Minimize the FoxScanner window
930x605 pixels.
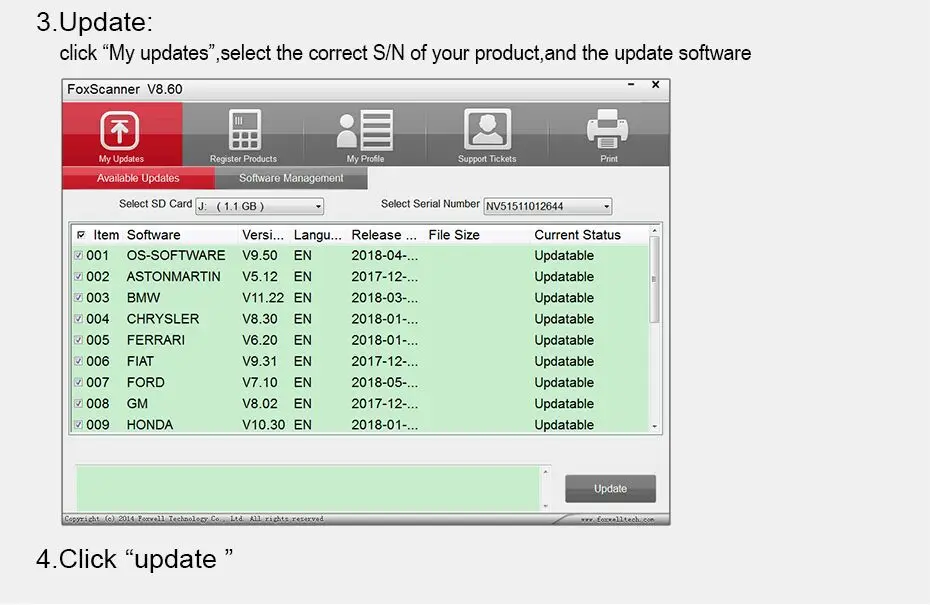(x=631, y=85)
